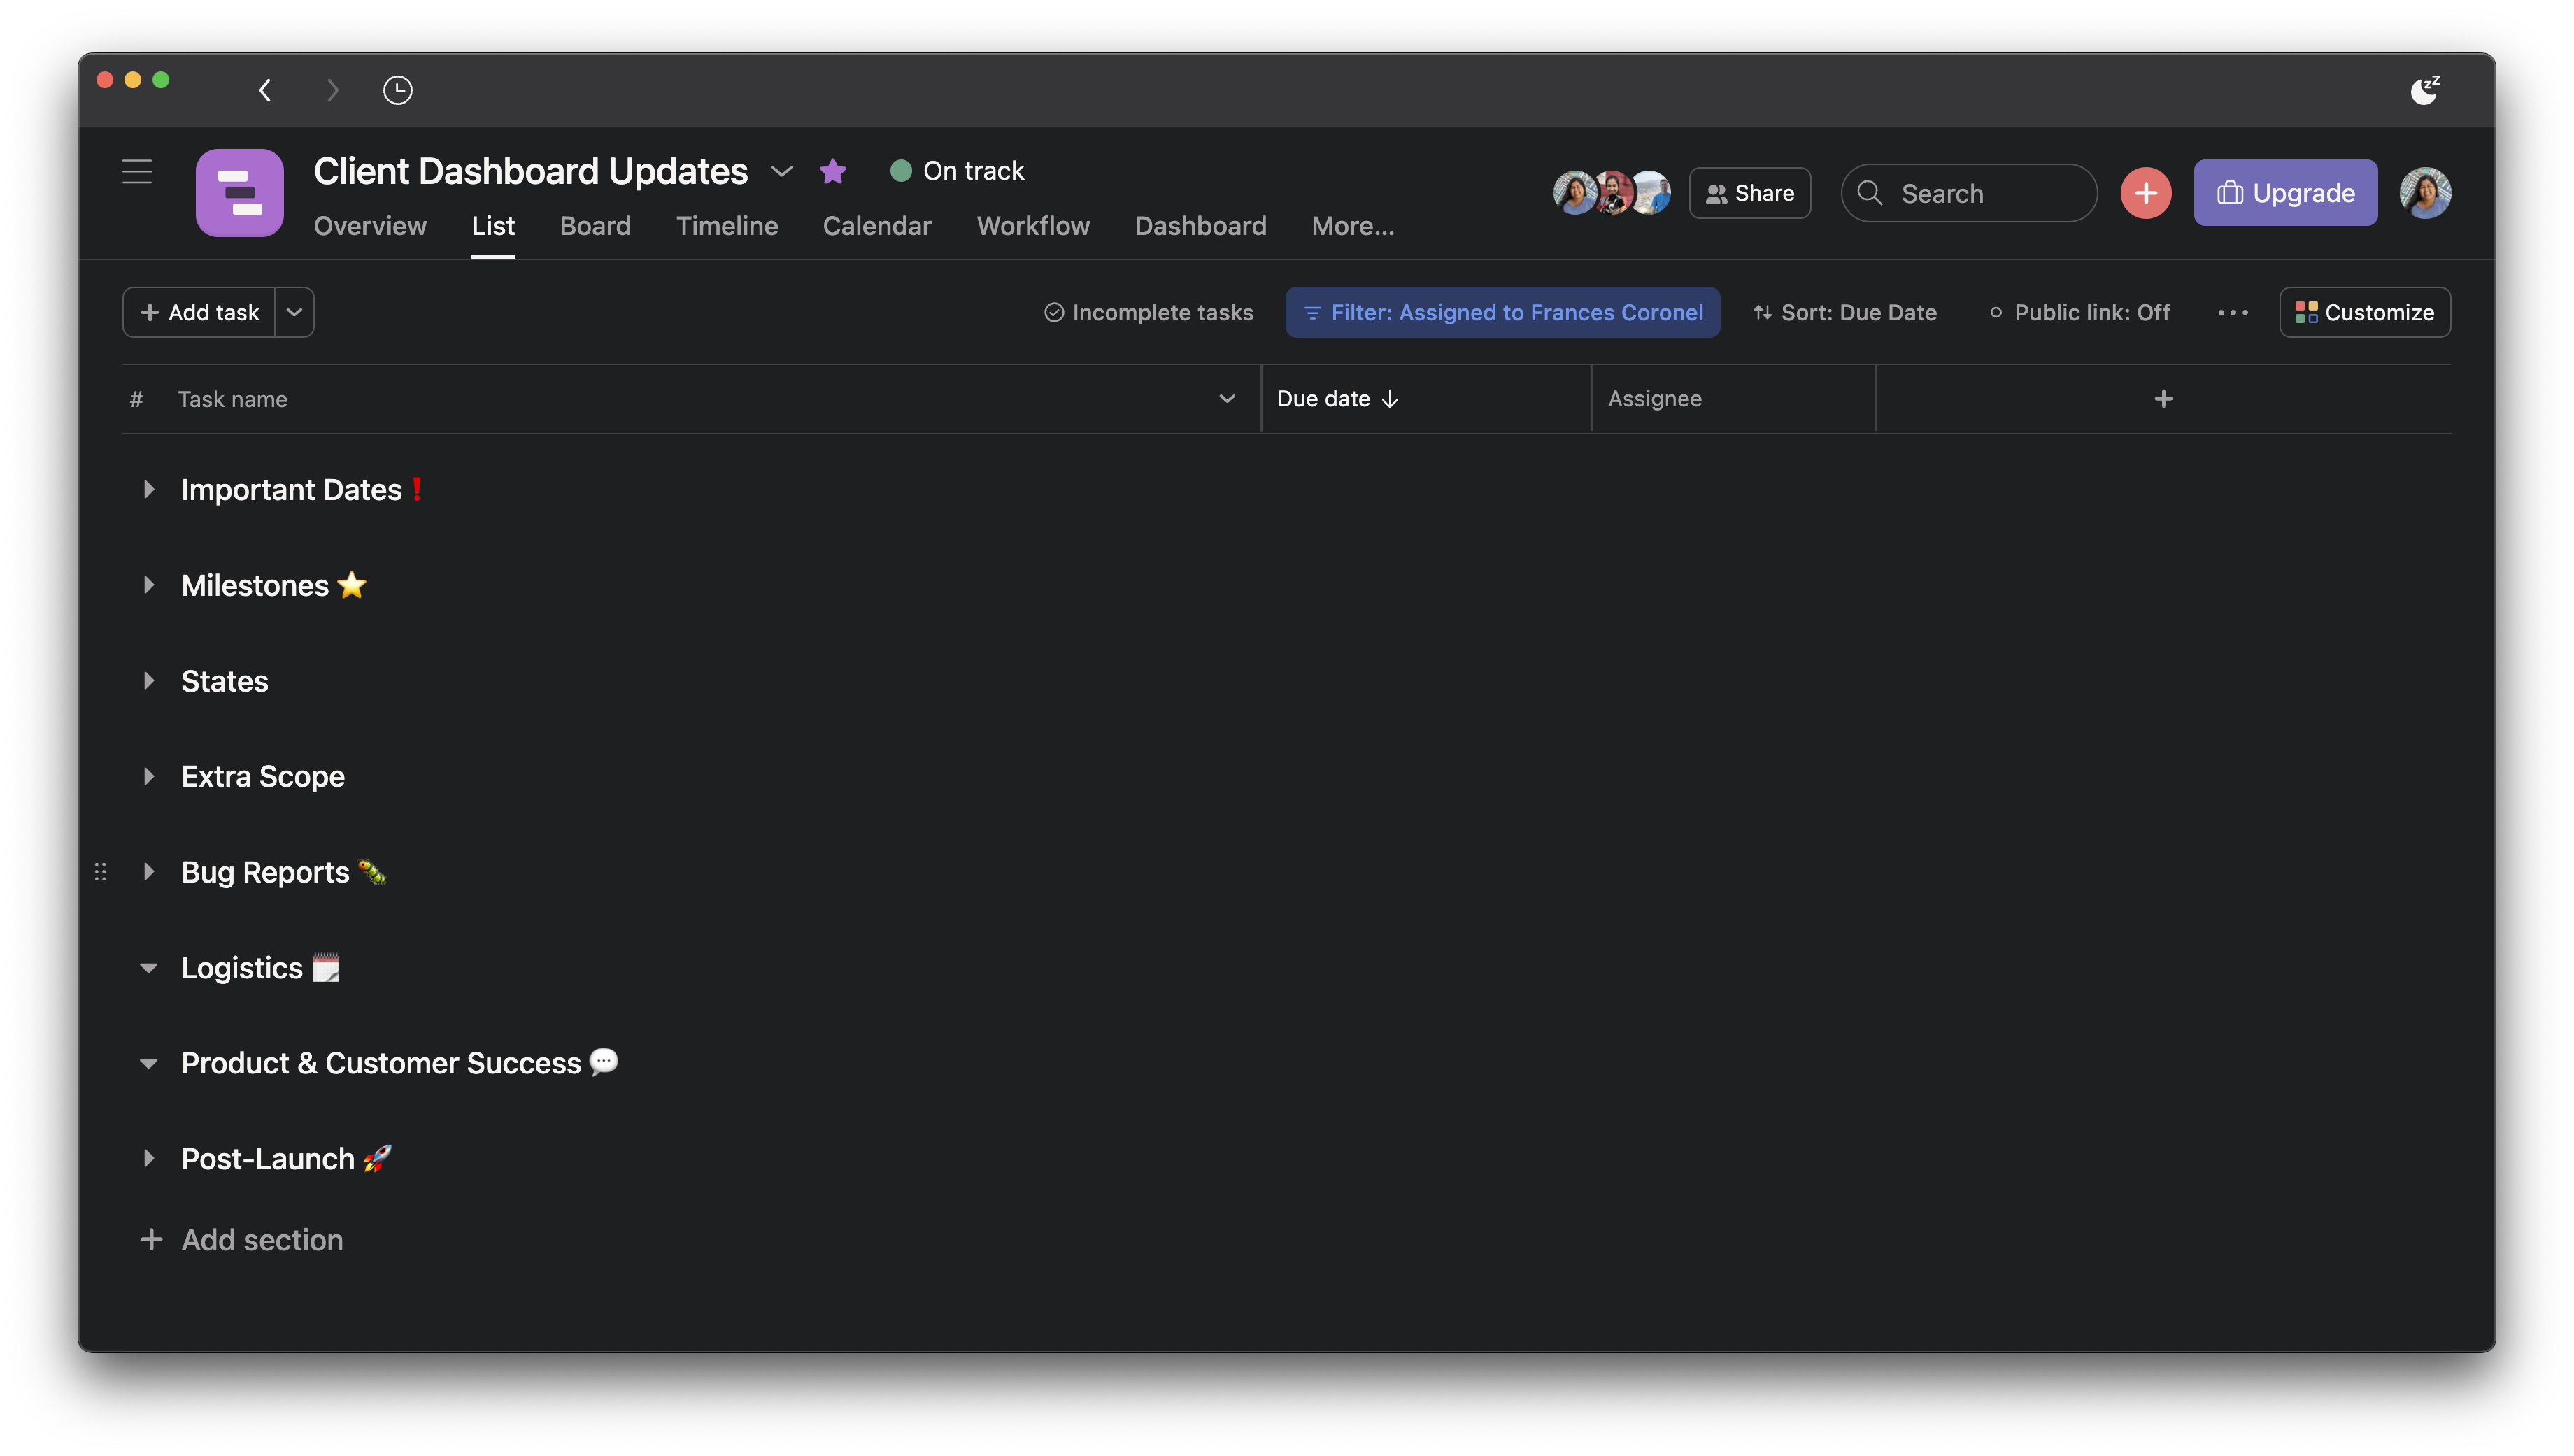Open the Timeline tab
This screenshot has width=2574, height=1456.
726,226
